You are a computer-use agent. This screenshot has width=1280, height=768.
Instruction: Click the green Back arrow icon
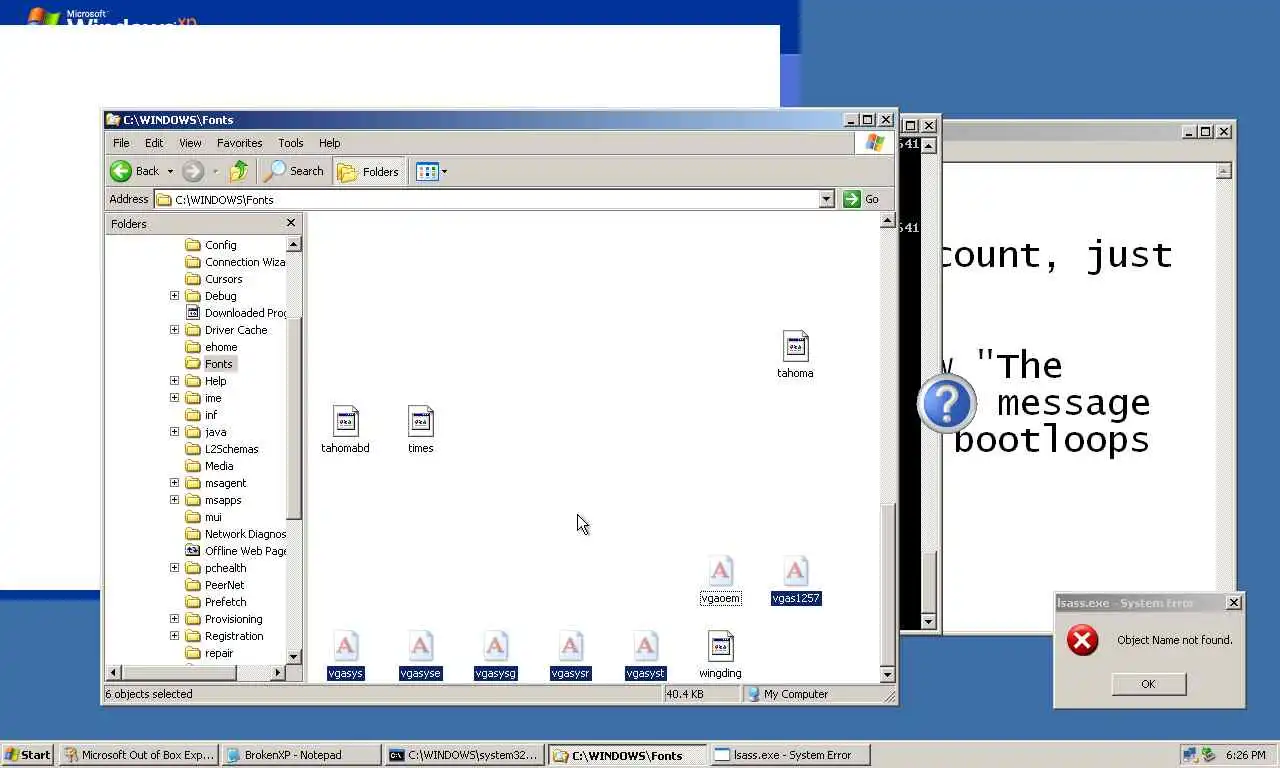[x=121, y=171]
